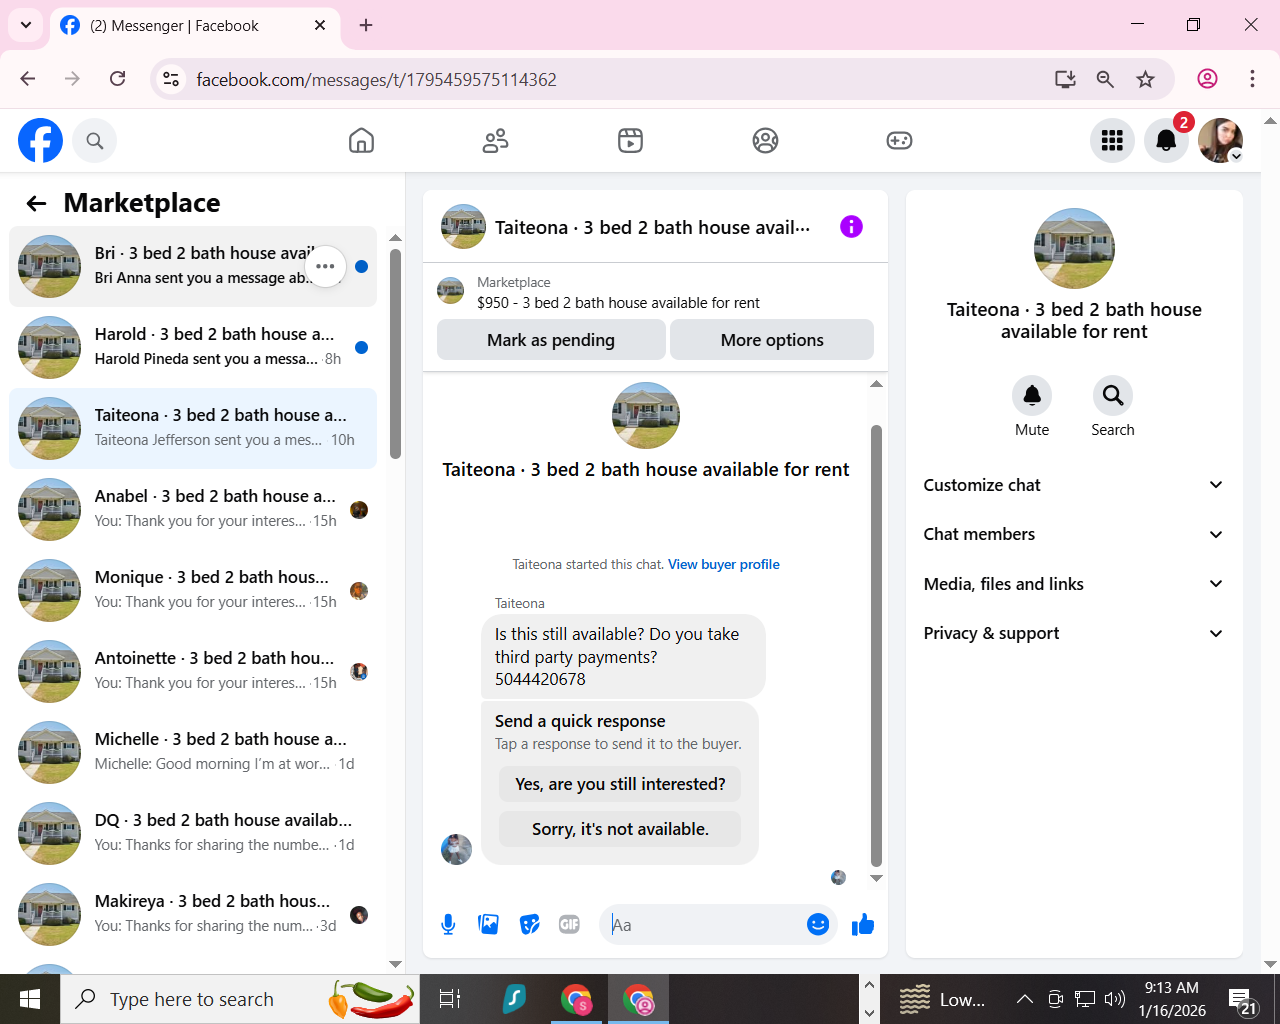1280x1024 pixels.
Task: Open browser zoom magnifier icon
Action: [x=1105, y=79]
